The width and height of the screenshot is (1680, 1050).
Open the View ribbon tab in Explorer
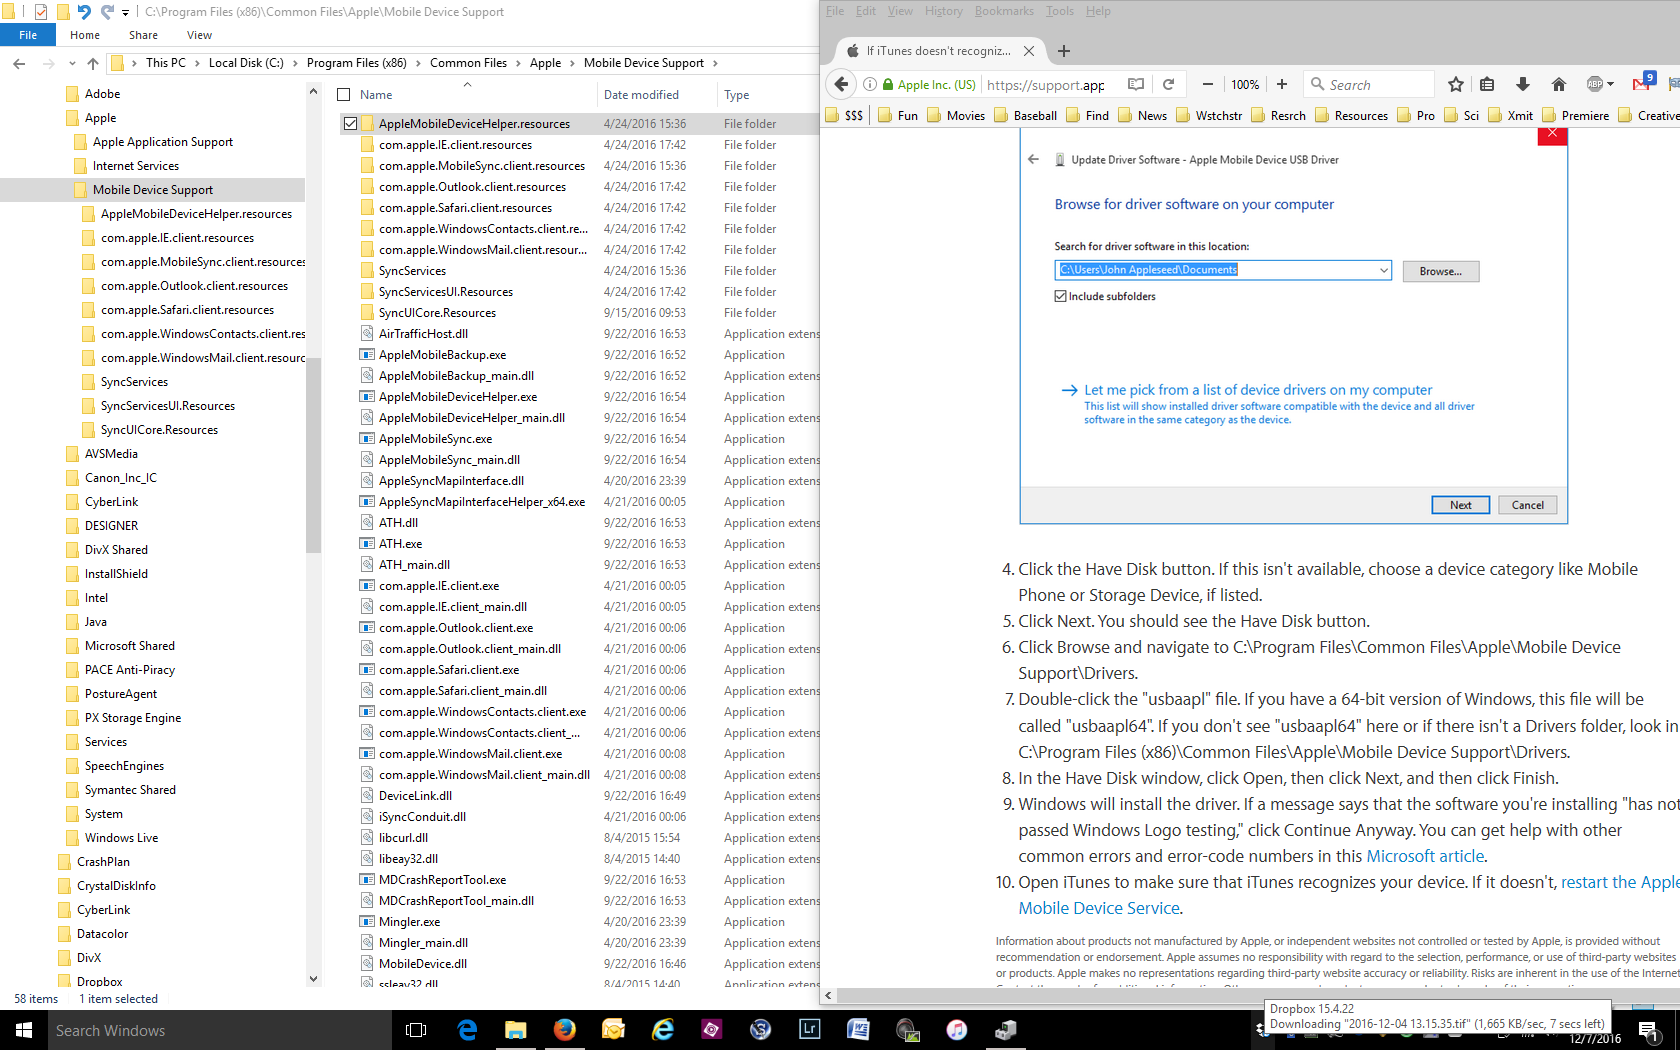[200, 35]
